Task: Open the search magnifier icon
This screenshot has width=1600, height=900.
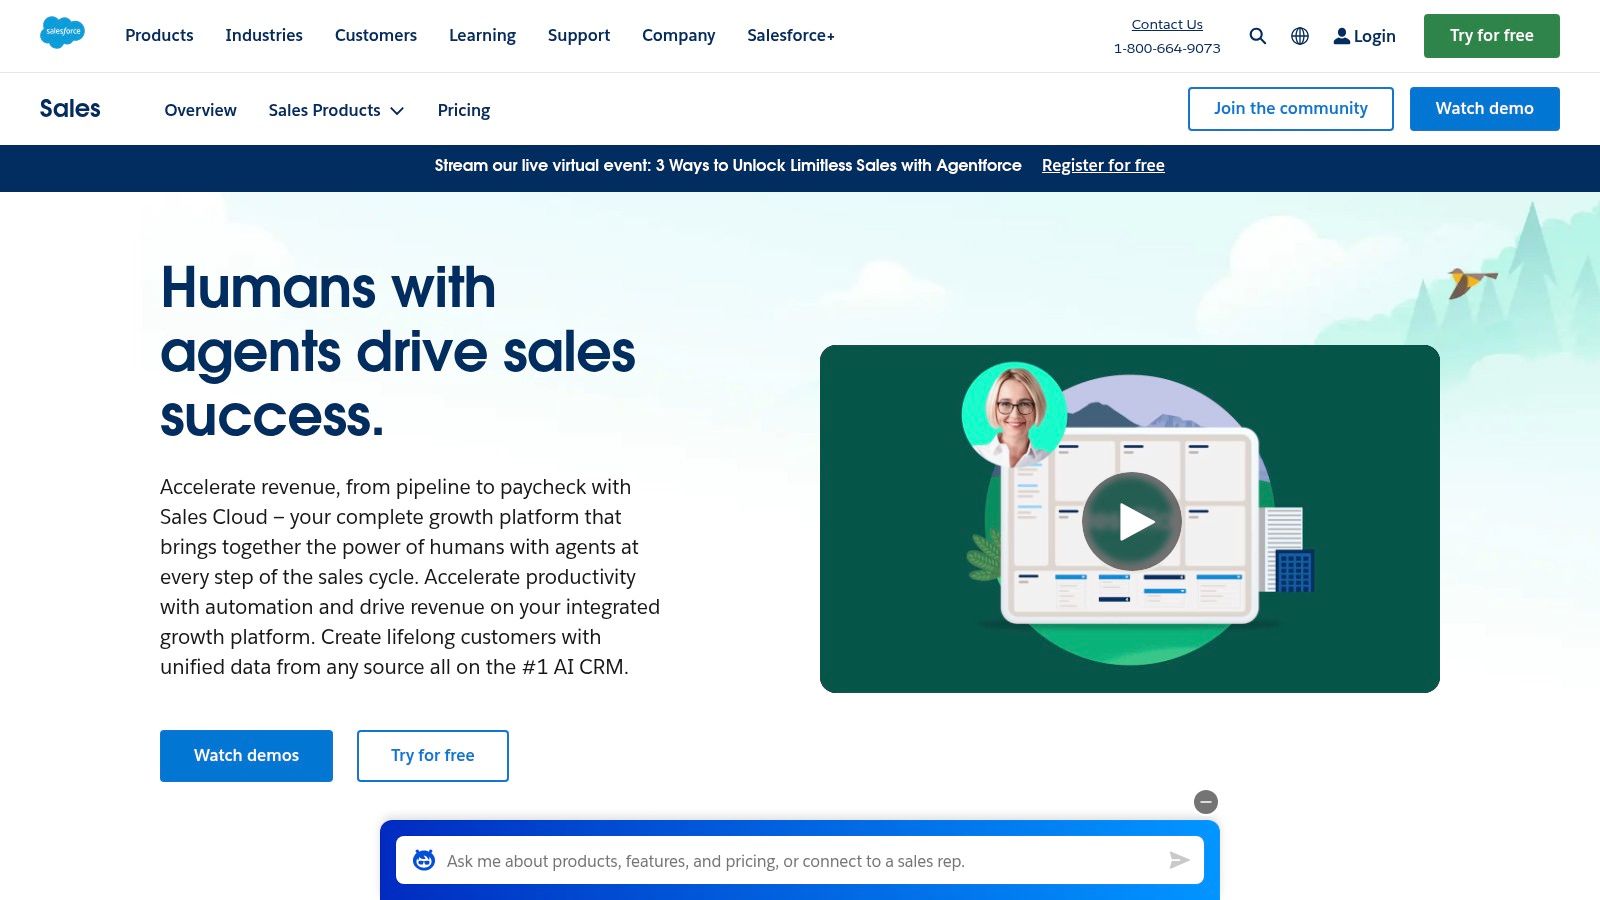Action: pos(1258,36)
